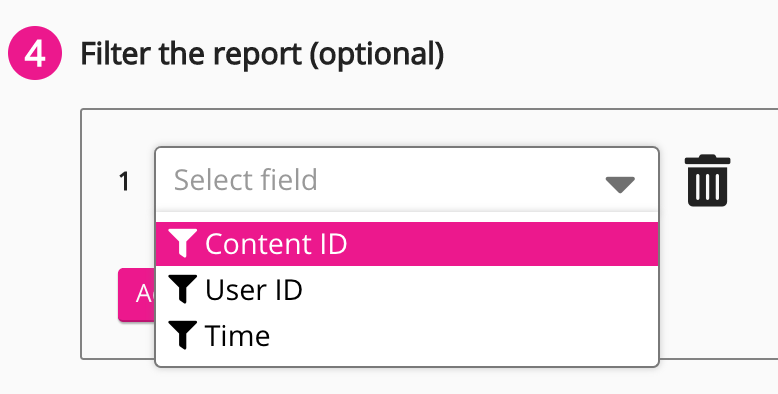Screen dimensions: 778x394
Task: Click the white strip below the Time option
Action: pos(407,362)
